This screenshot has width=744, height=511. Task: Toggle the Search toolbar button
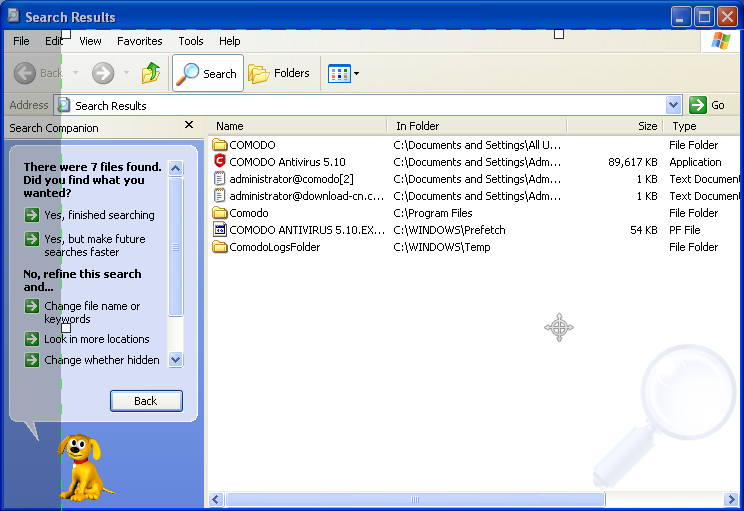pos(208,73)
